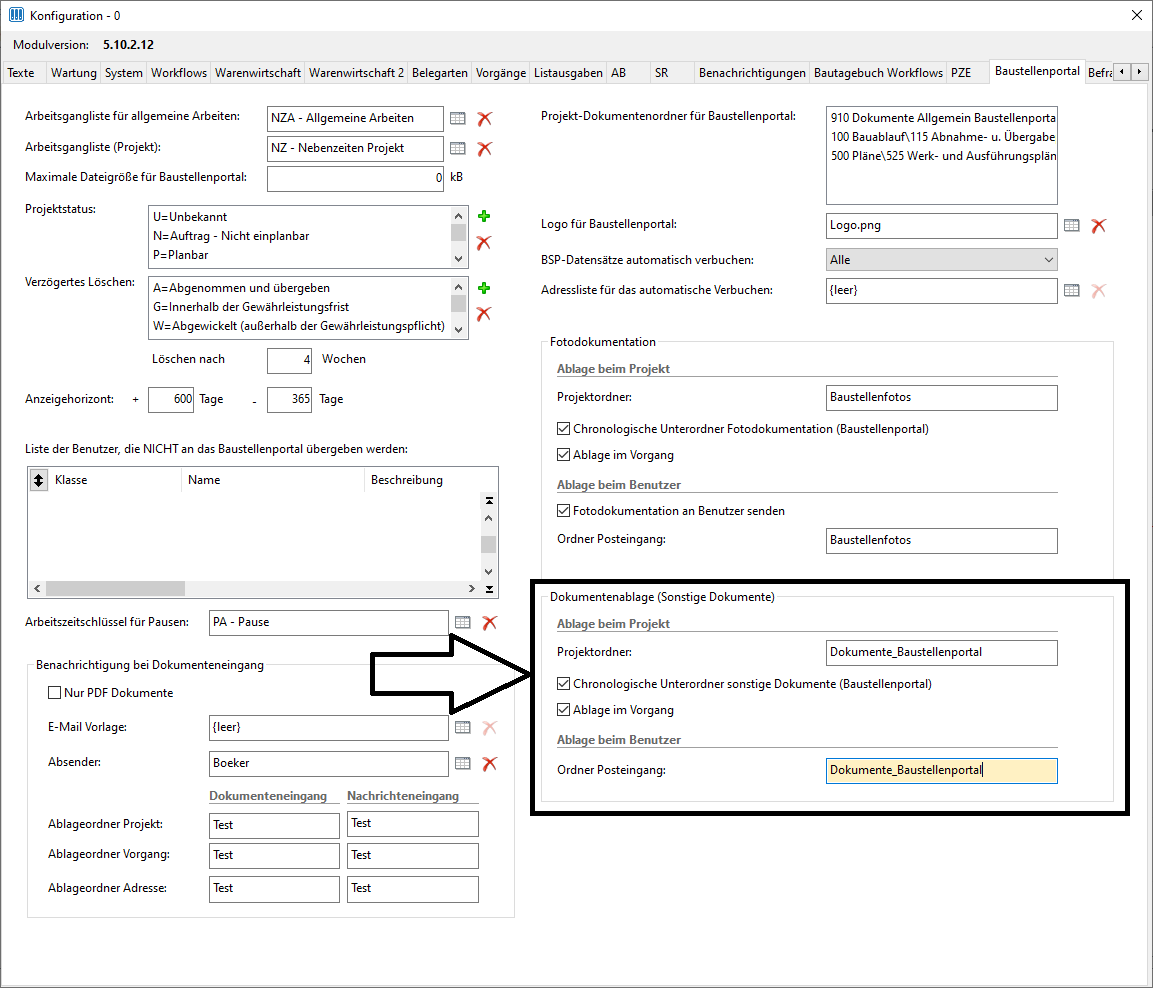Click the sort icon beside Klasse column

(x=39, y=480)
